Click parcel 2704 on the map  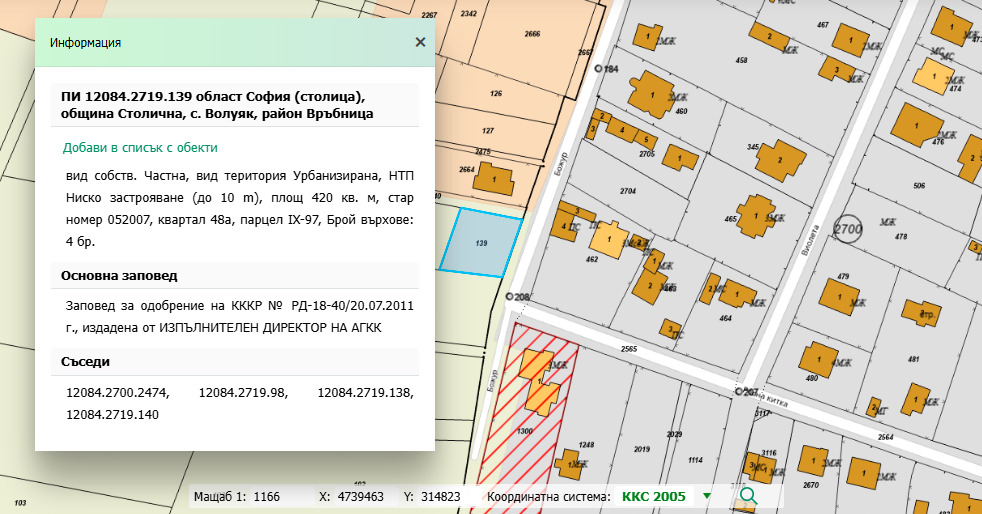coord(628,191)
